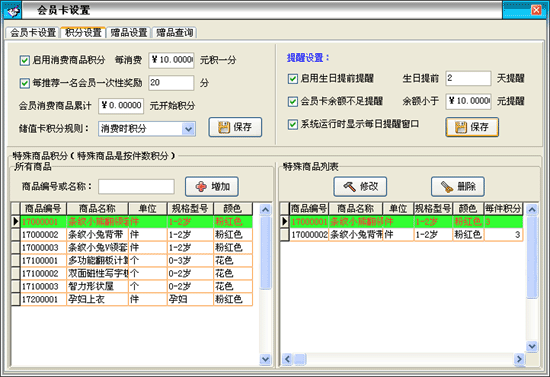Click the row pointer arrow in 特殊商品列表 grid

coord(285,221)
